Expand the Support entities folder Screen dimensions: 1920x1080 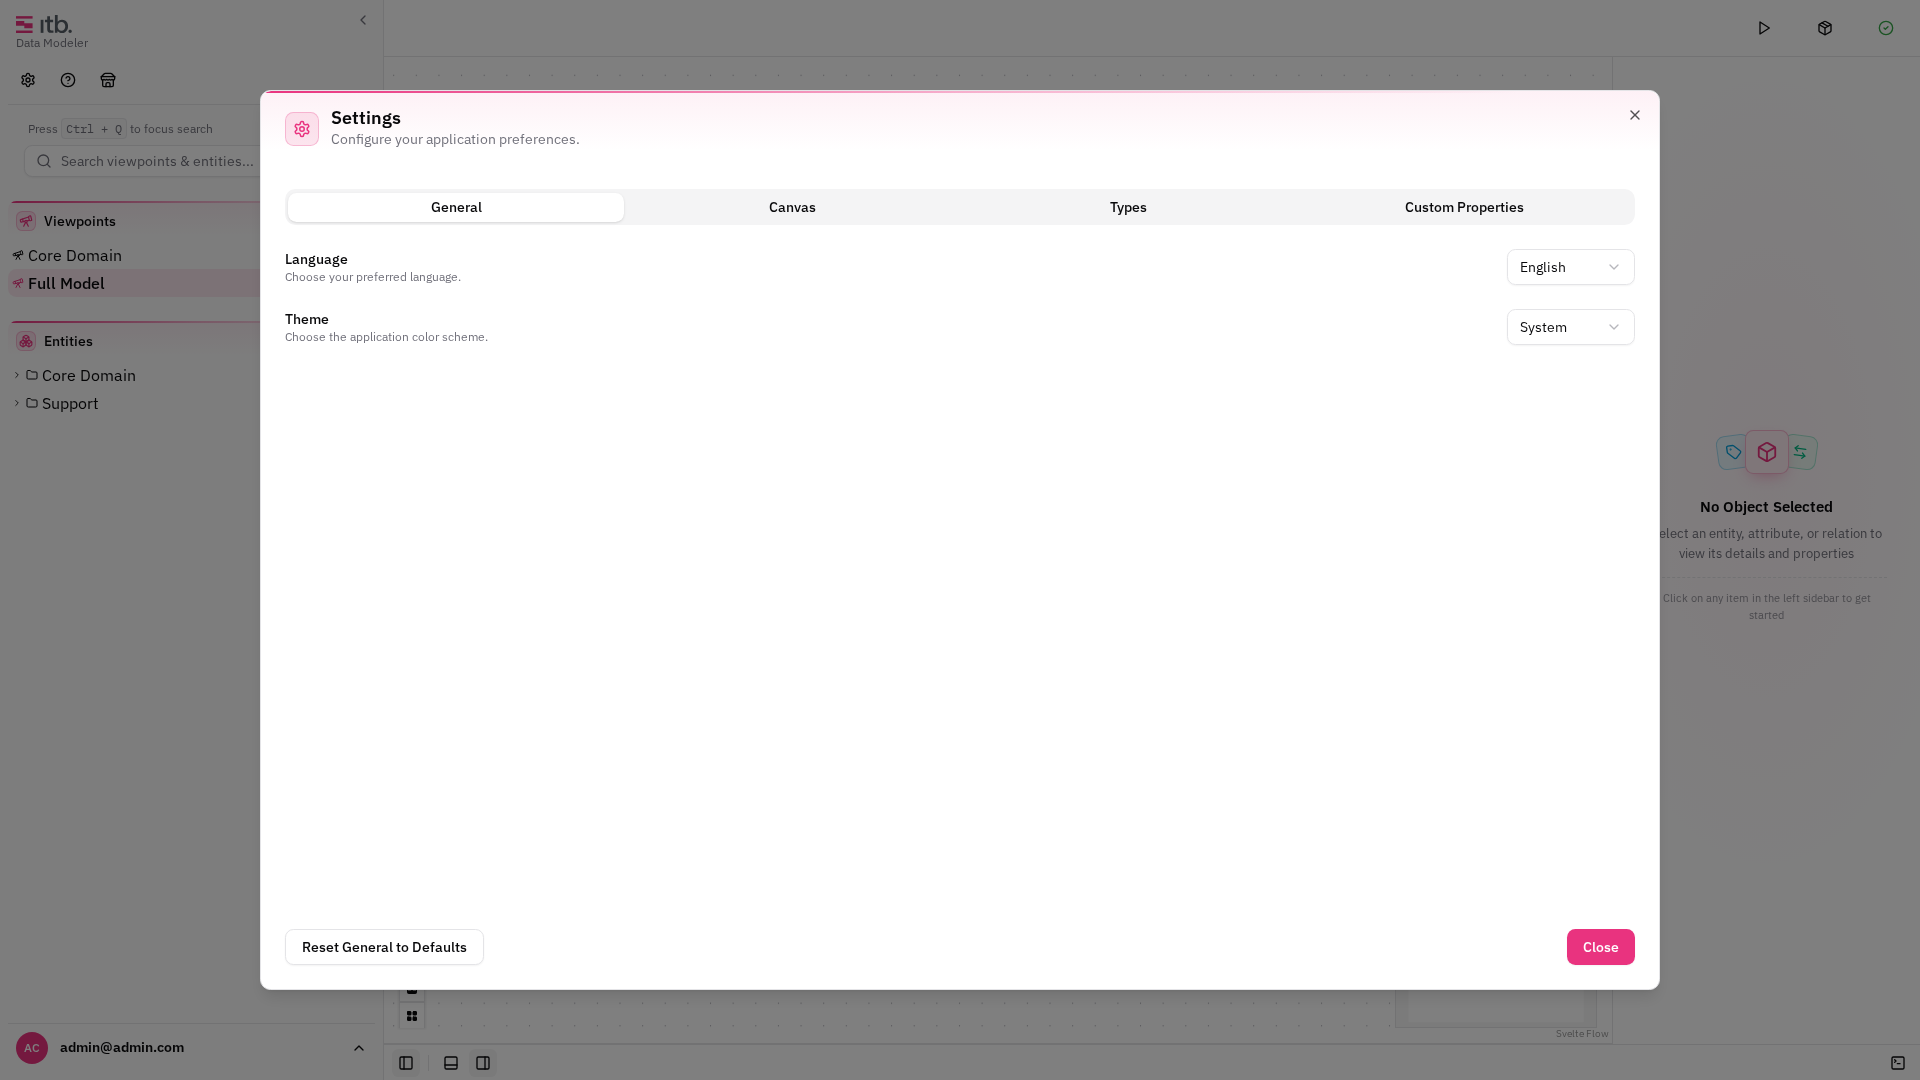(x=17, y=403)
